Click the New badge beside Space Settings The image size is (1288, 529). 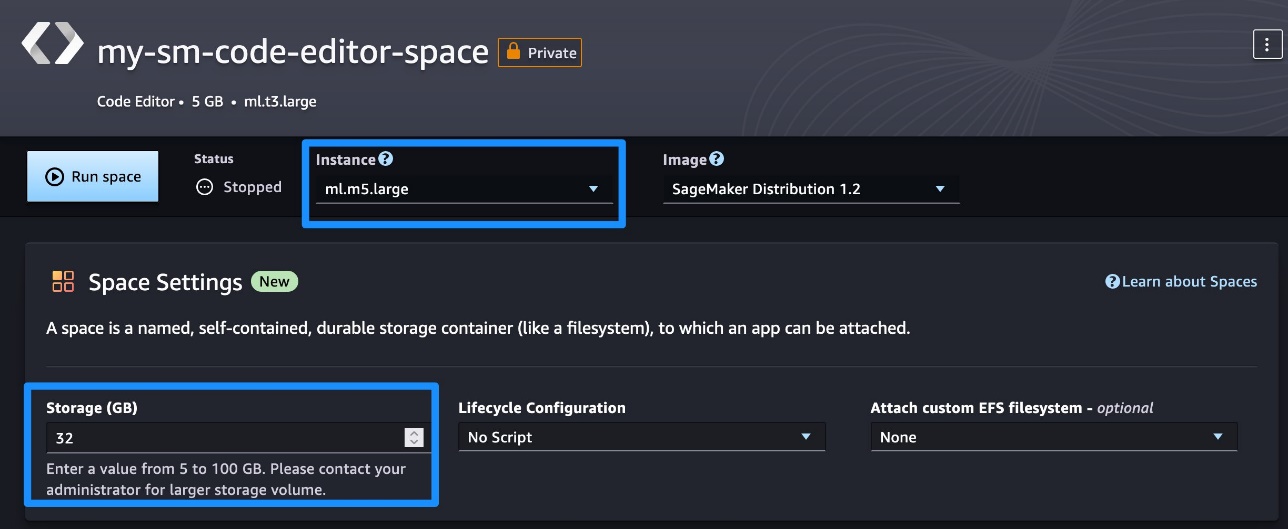coord(274,282)
